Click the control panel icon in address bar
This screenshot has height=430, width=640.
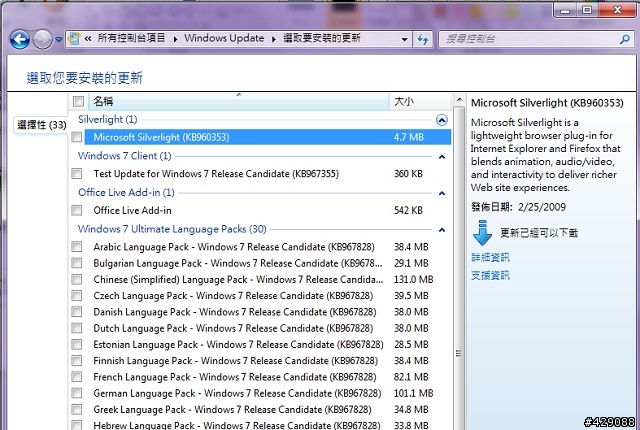[74, 39]
